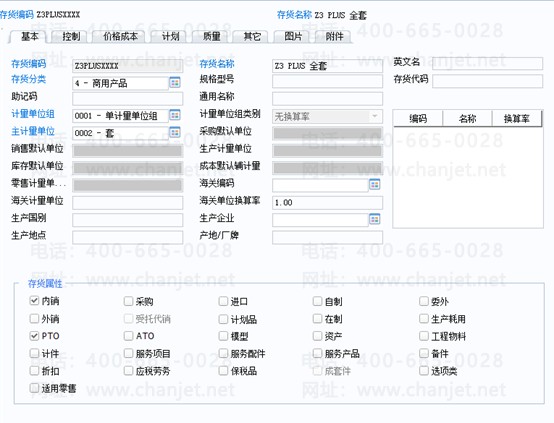Click the 换算率 column header

tap(517, 118)
